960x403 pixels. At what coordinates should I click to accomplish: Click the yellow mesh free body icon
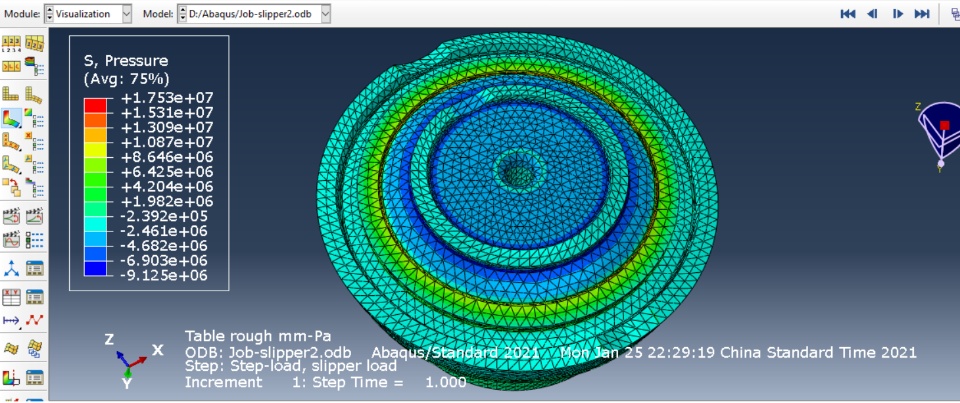pos(12,349)
